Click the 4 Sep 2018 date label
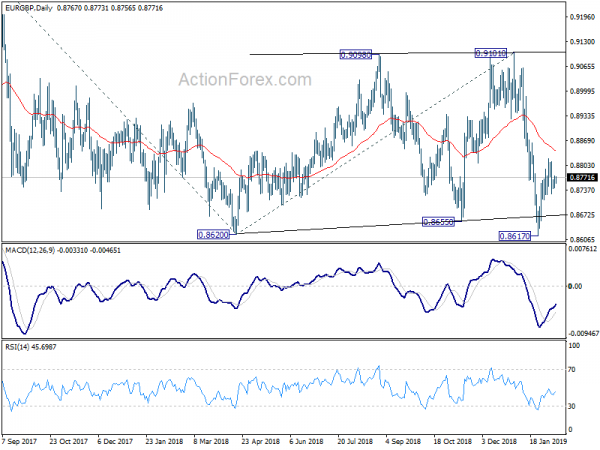The width and height of the screenshot is (600, 450). coord(403,441)
